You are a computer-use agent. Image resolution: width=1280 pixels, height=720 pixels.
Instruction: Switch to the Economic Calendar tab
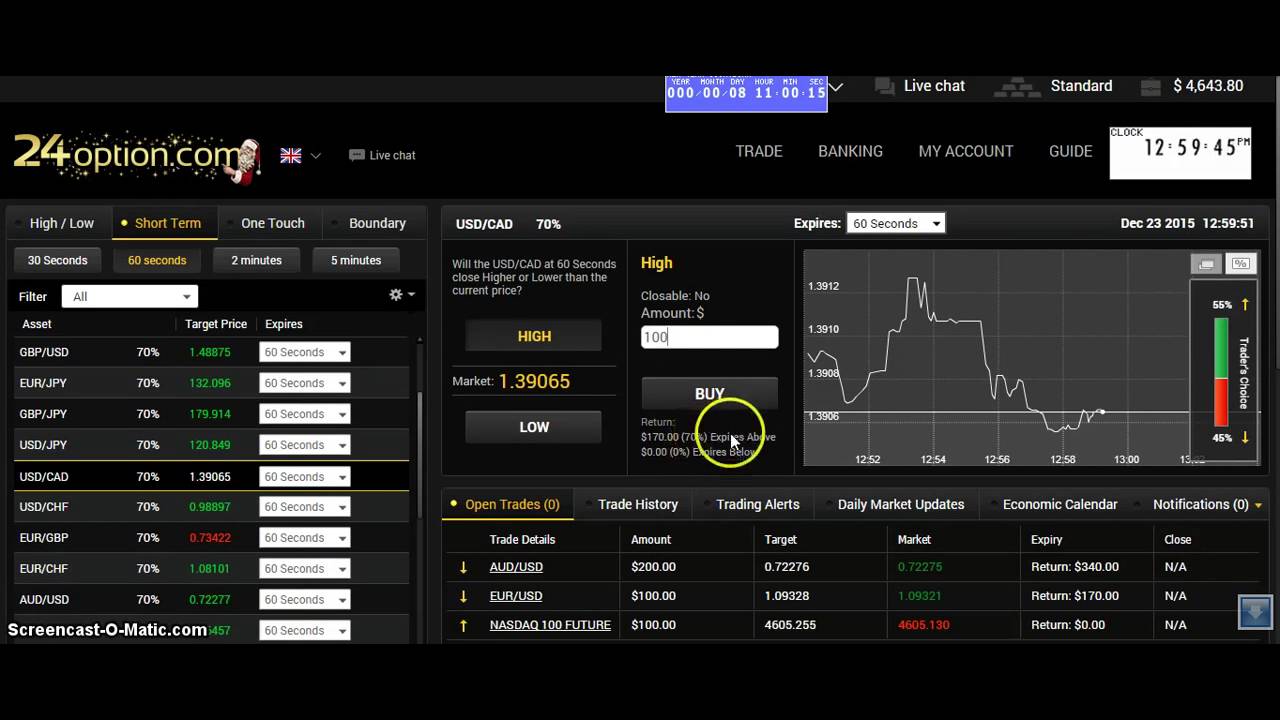click(1060, 504)
